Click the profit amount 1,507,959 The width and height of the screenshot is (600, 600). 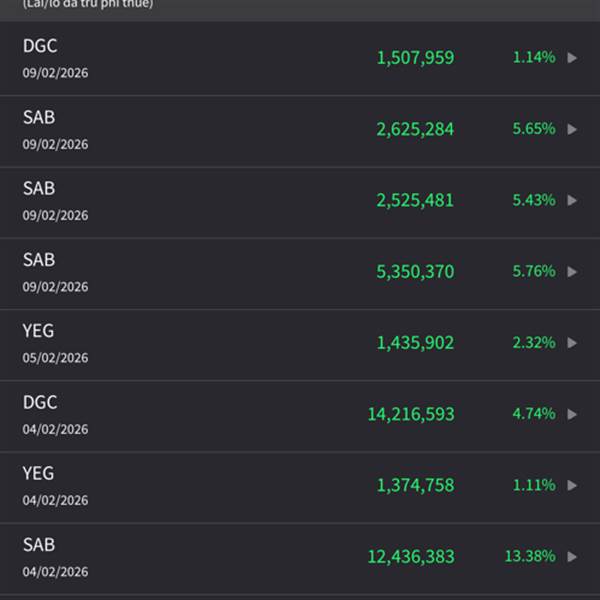415,58
